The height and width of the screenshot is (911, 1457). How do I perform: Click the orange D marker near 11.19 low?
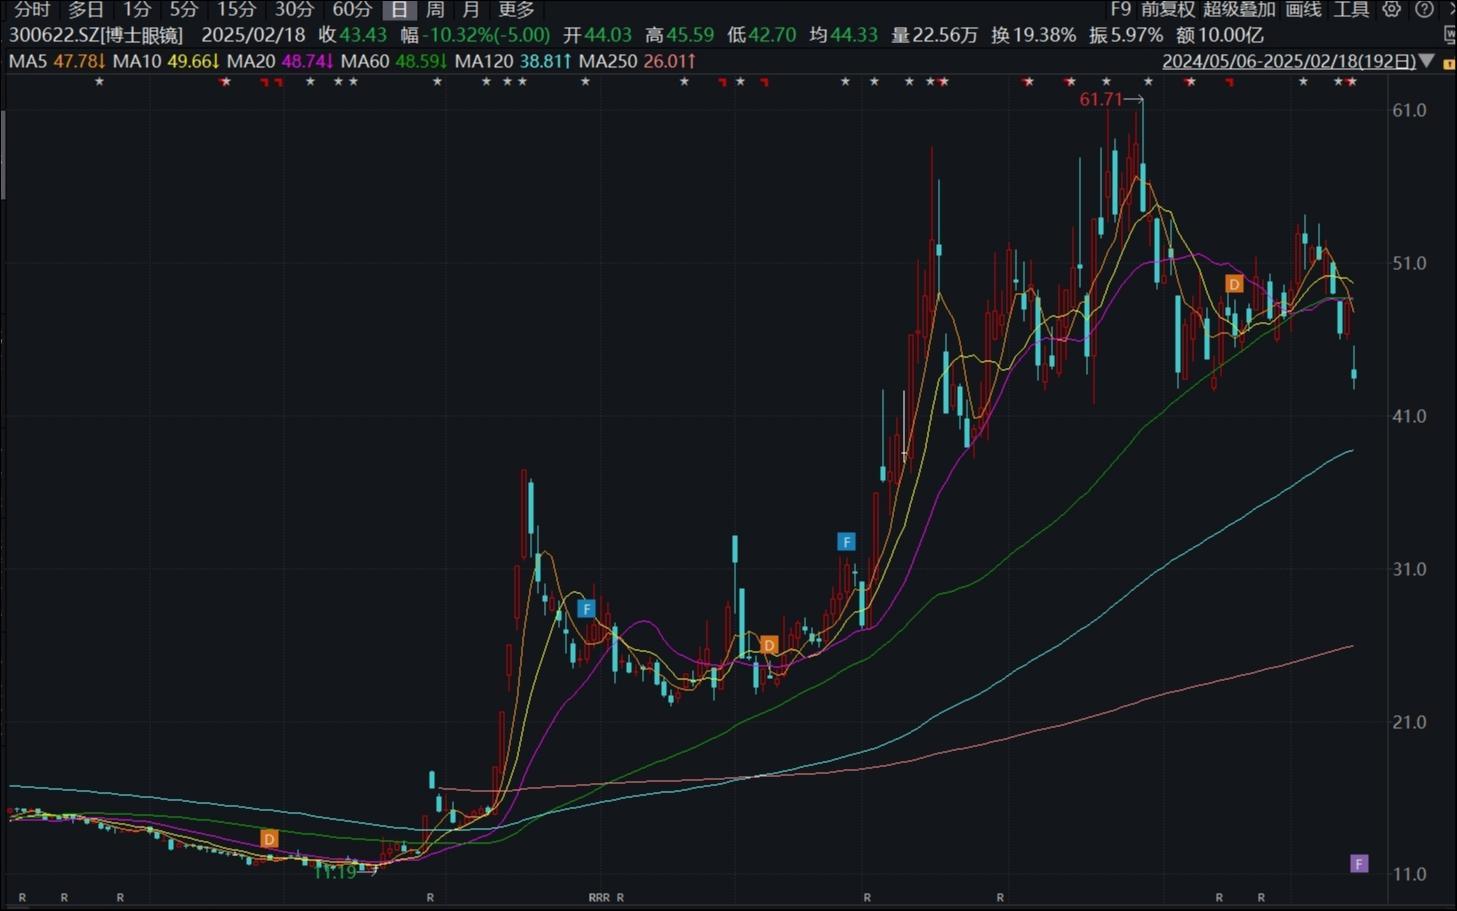[x=269, y=838]
